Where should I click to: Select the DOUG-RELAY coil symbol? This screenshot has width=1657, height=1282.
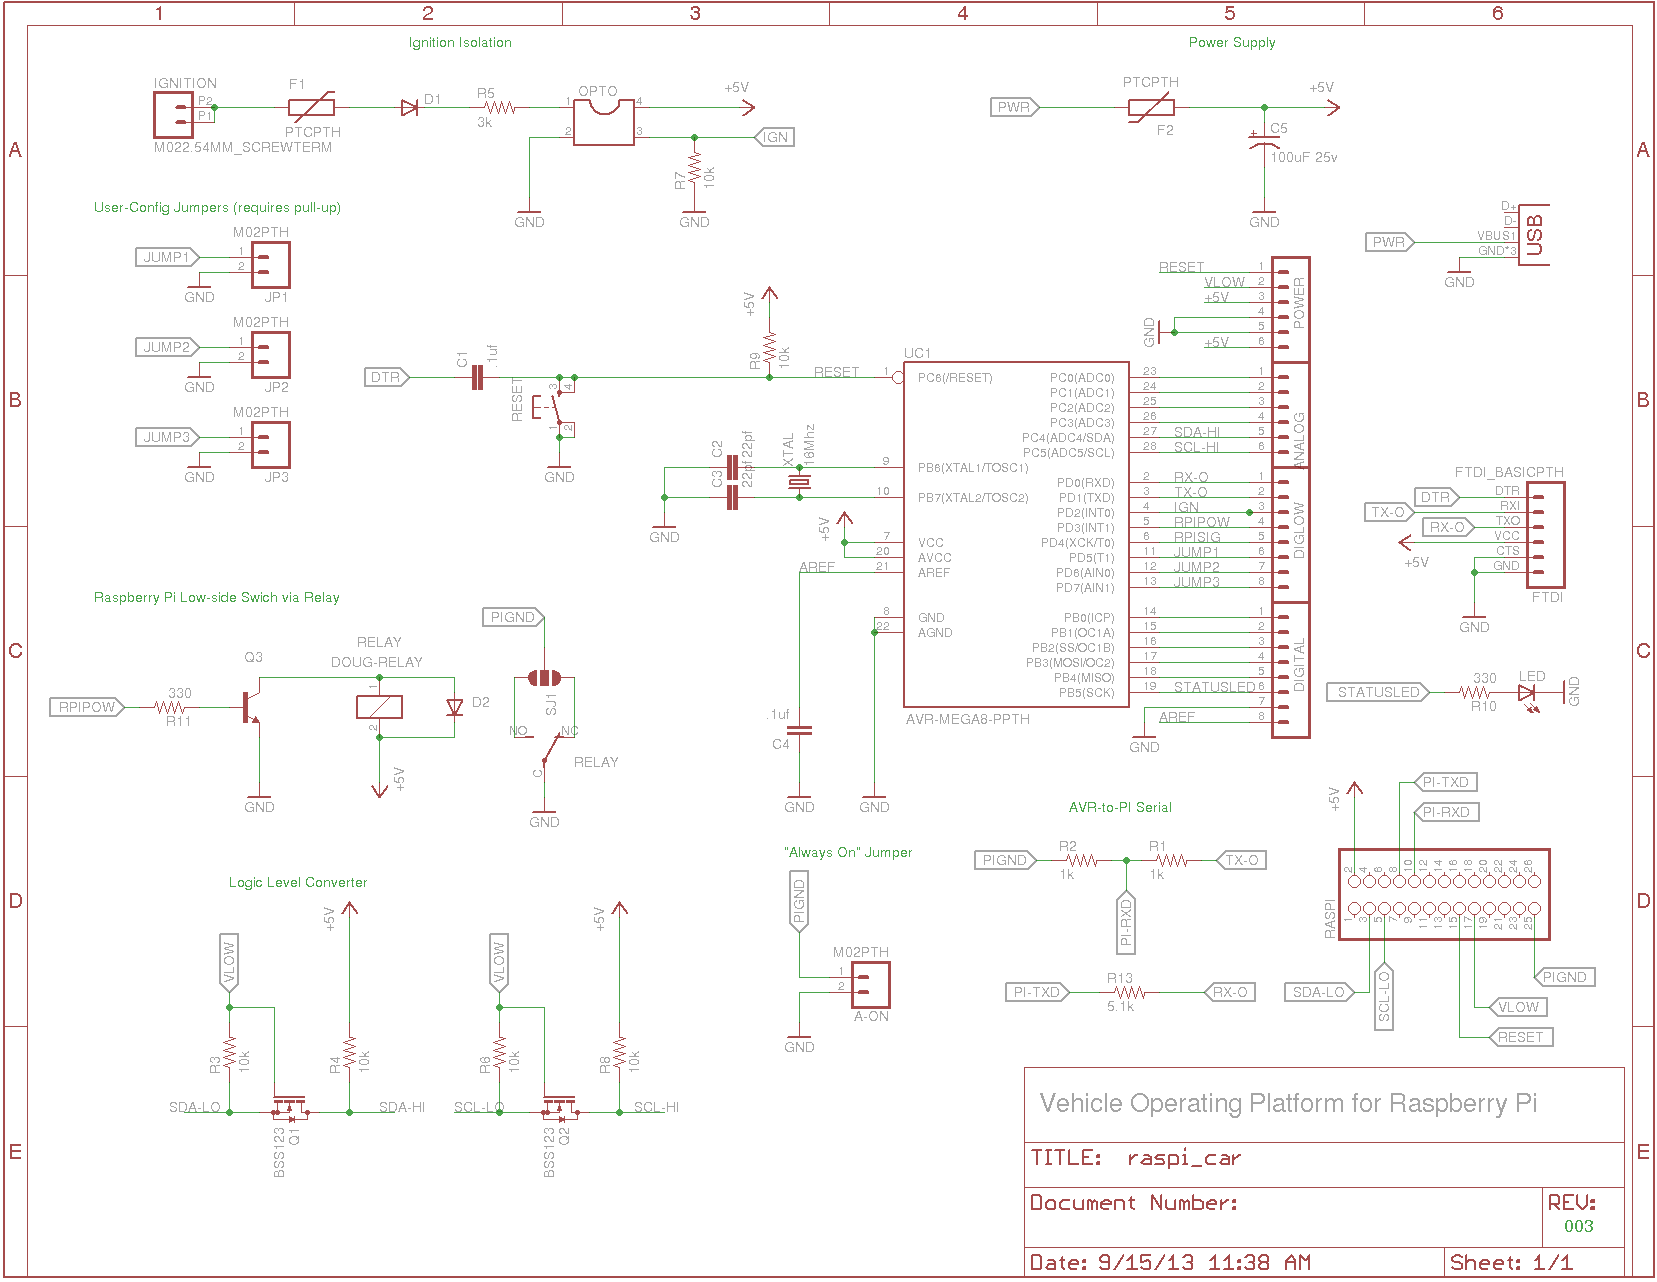(379, 707)
